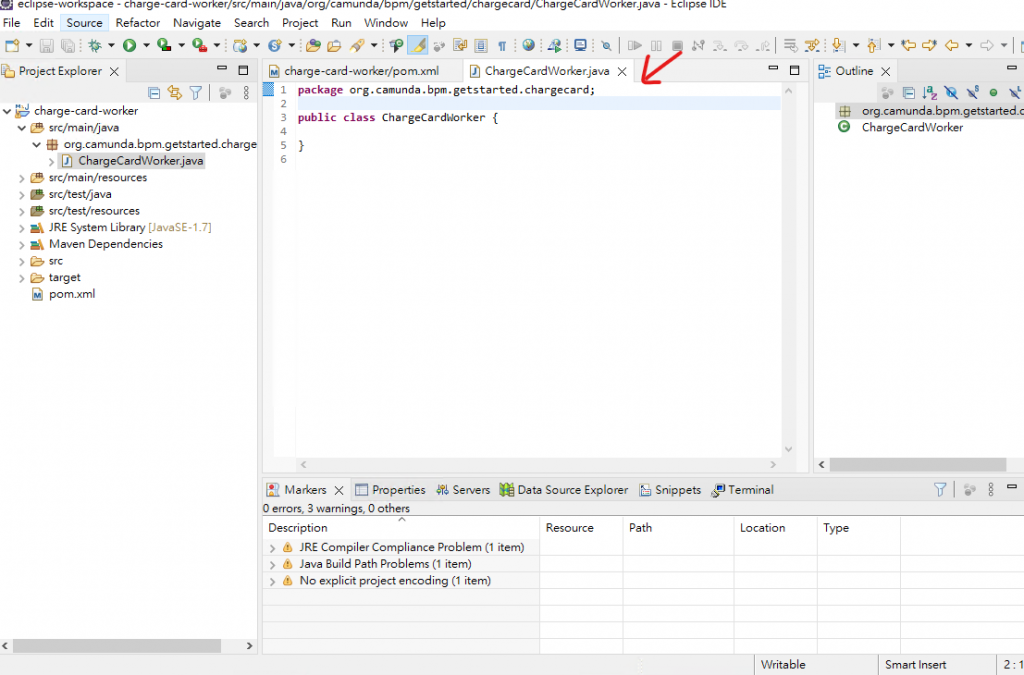Expand the src/main/resources folder
Viewport: 1024px width, 675px height.
coord(22,178)
